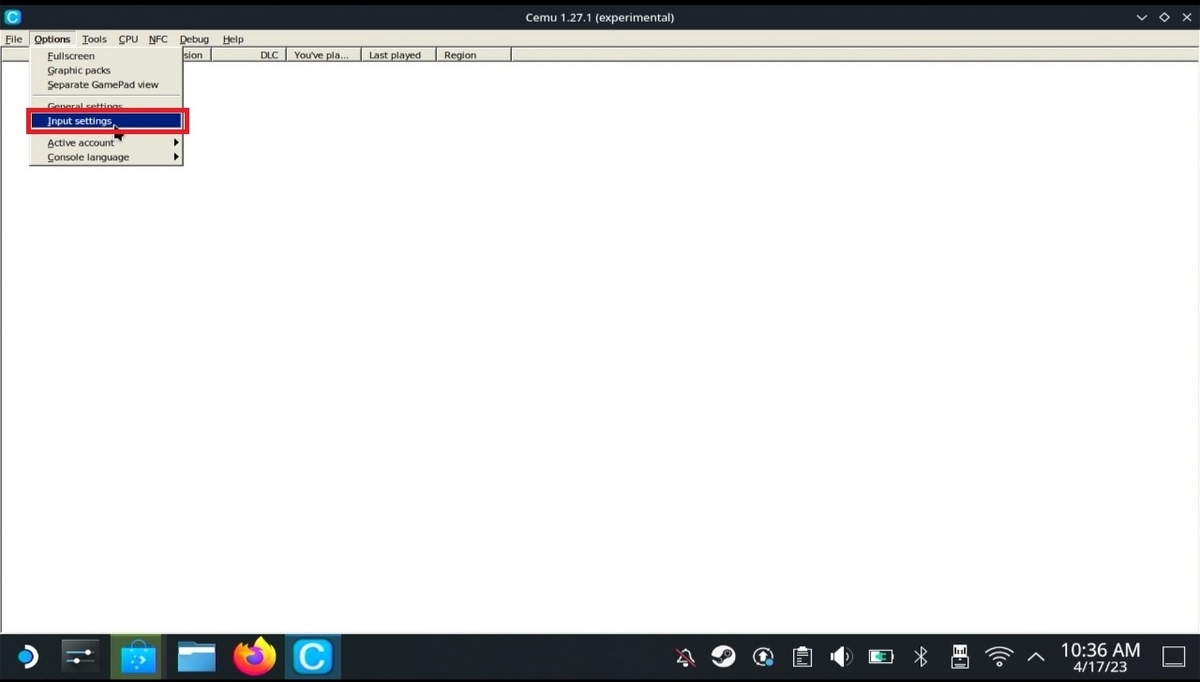Screen dimensions: 1200x682
Task: Open the clock showing 10:36 AM
Action: (x=1100, y=657)
